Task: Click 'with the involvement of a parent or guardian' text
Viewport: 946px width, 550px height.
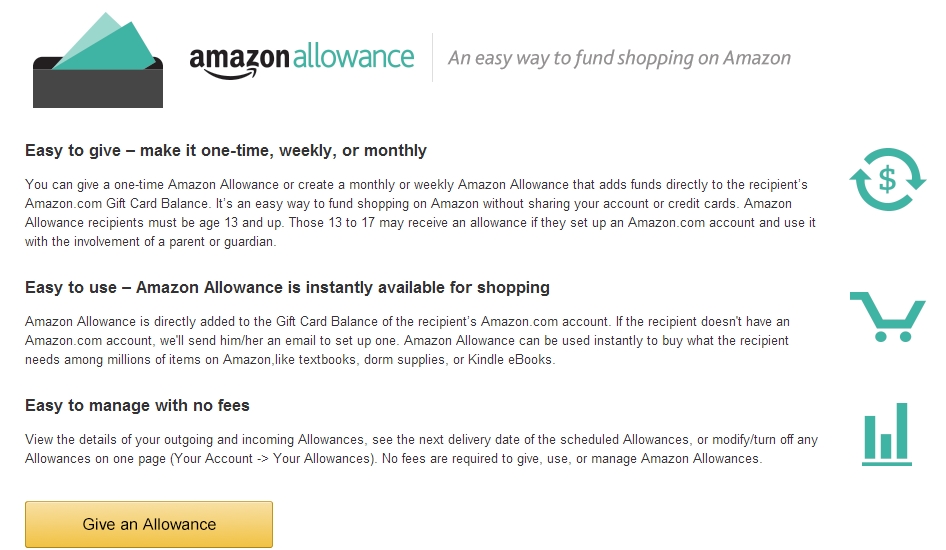Action: [150, 242]
